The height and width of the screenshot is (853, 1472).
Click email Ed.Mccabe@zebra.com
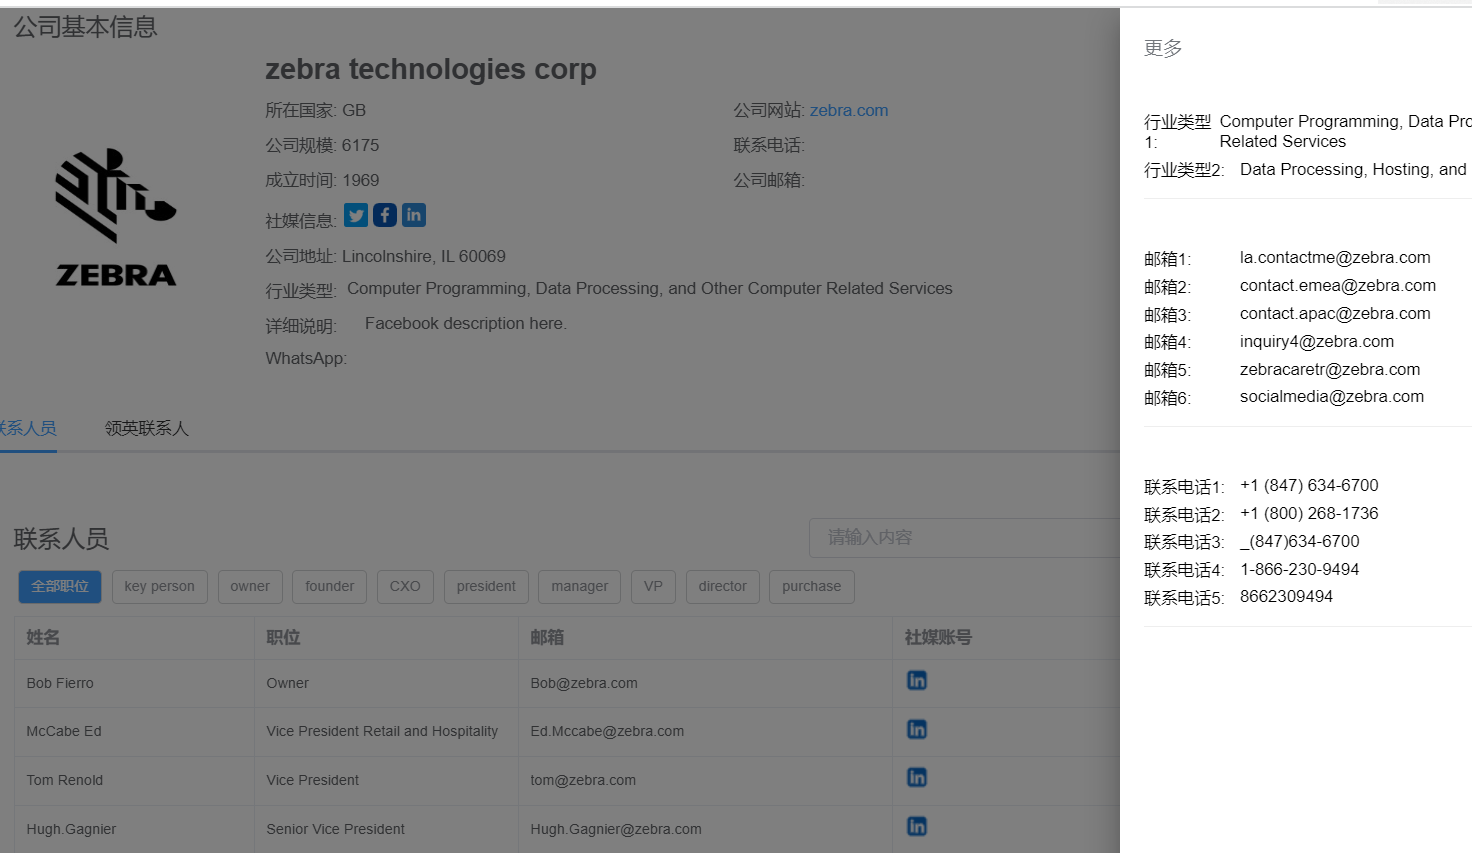tap(607, 731)
